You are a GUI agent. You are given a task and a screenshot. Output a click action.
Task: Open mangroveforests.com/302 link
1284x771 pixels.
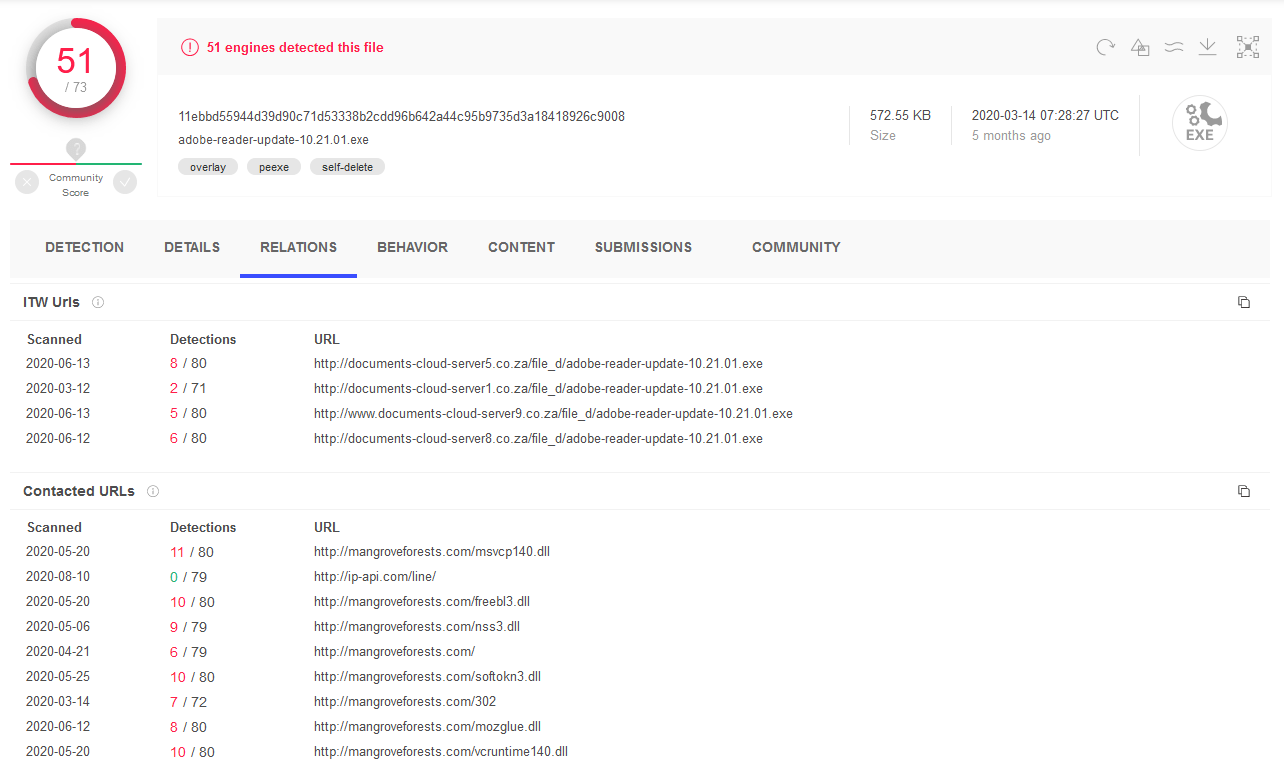click(x=405, y=701)
